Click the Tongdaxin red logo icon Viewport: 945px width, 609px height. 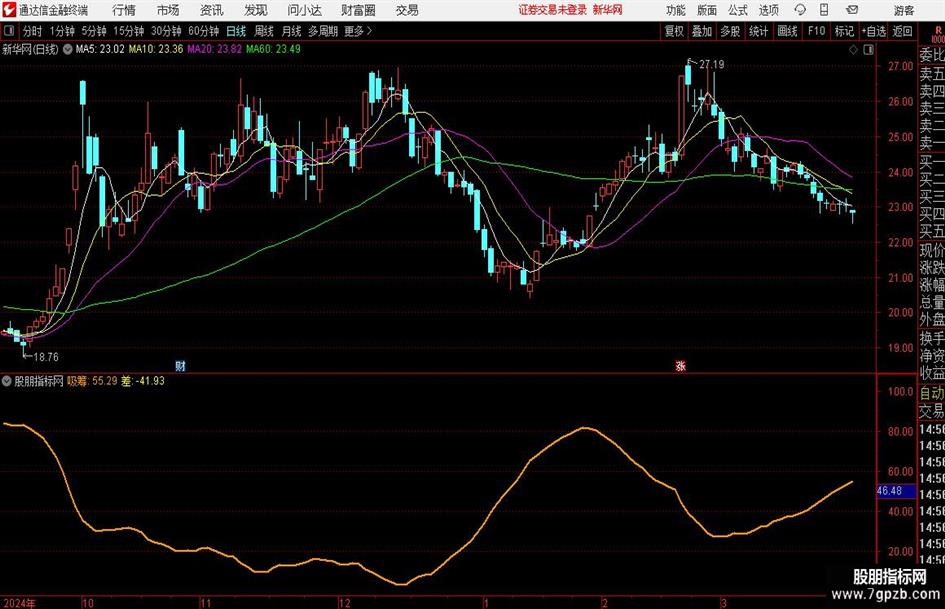(x=9, y=10)
